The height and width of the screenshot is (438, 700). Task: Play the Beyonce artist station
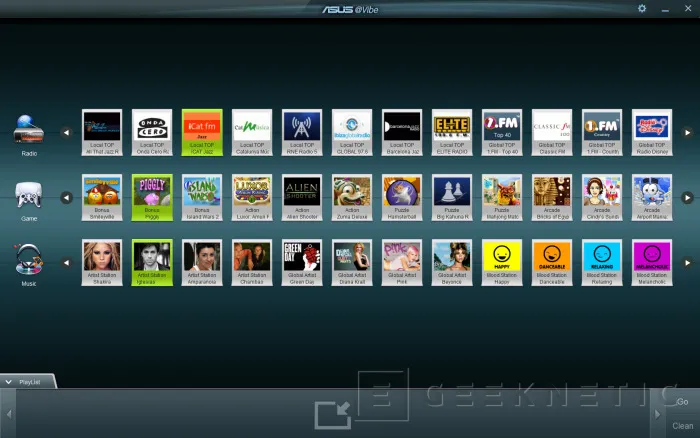[x=452, y=263]
